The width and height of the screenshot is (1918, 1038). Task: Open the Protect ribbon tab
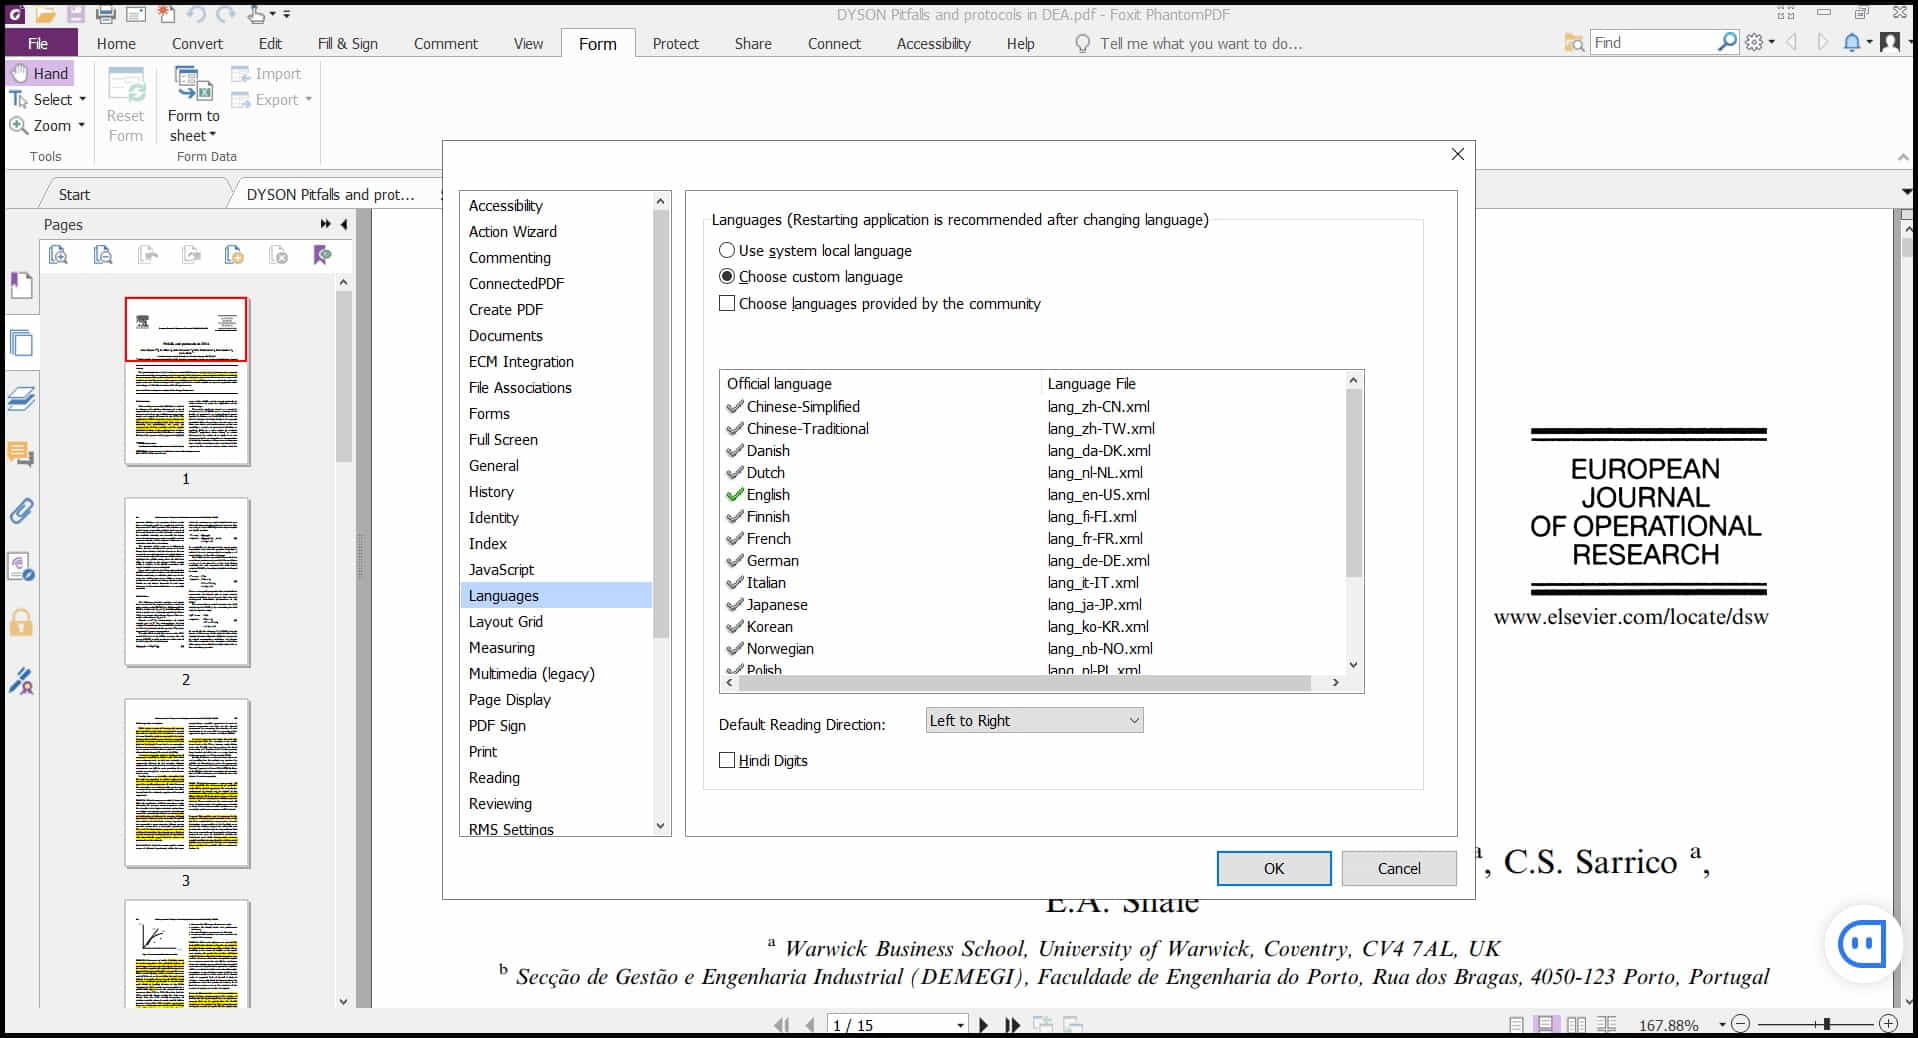coord(675,43)
